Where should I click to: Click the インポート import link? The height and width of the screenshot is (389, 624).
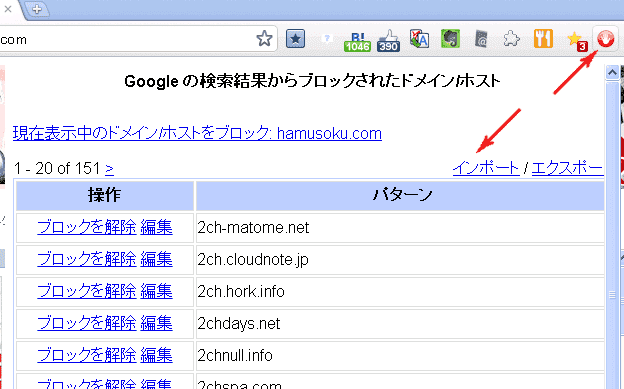(x=486, y=168)
